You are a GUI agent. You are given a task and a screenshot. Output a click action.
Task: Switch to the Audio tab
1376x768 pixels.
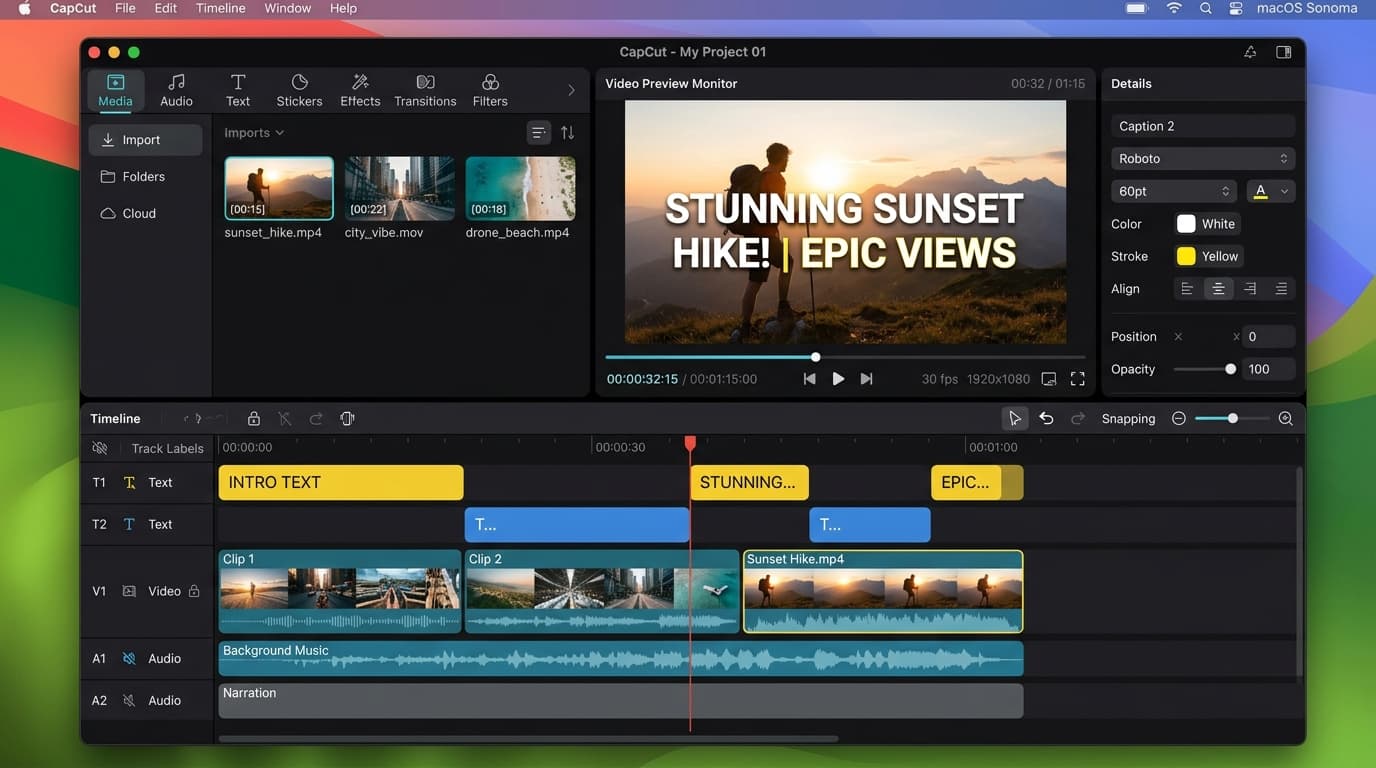(x=176, y=90)
